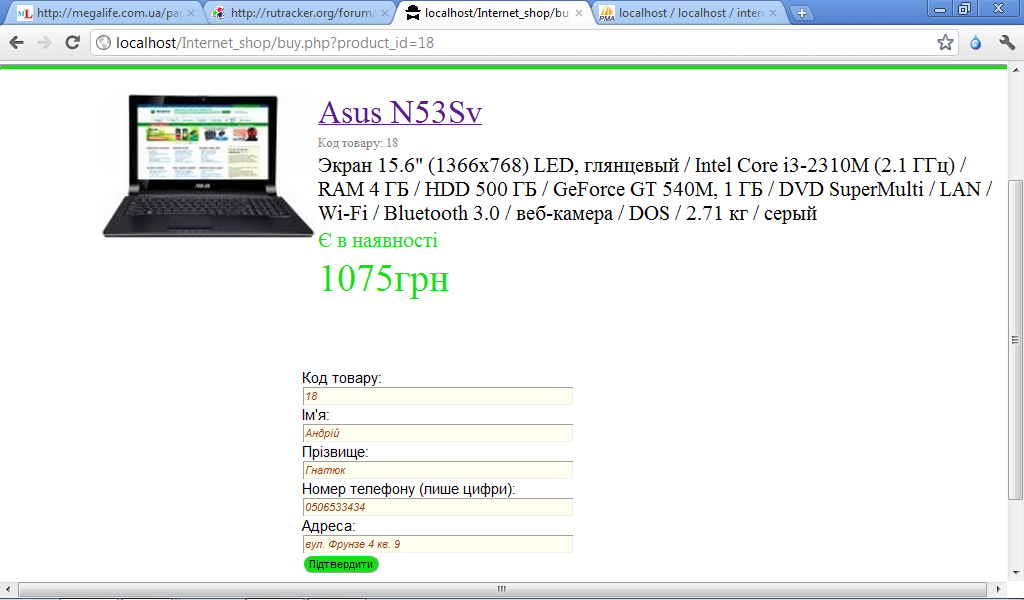
Task: Open the wrench settings menu
Action: pos(1007,42)
